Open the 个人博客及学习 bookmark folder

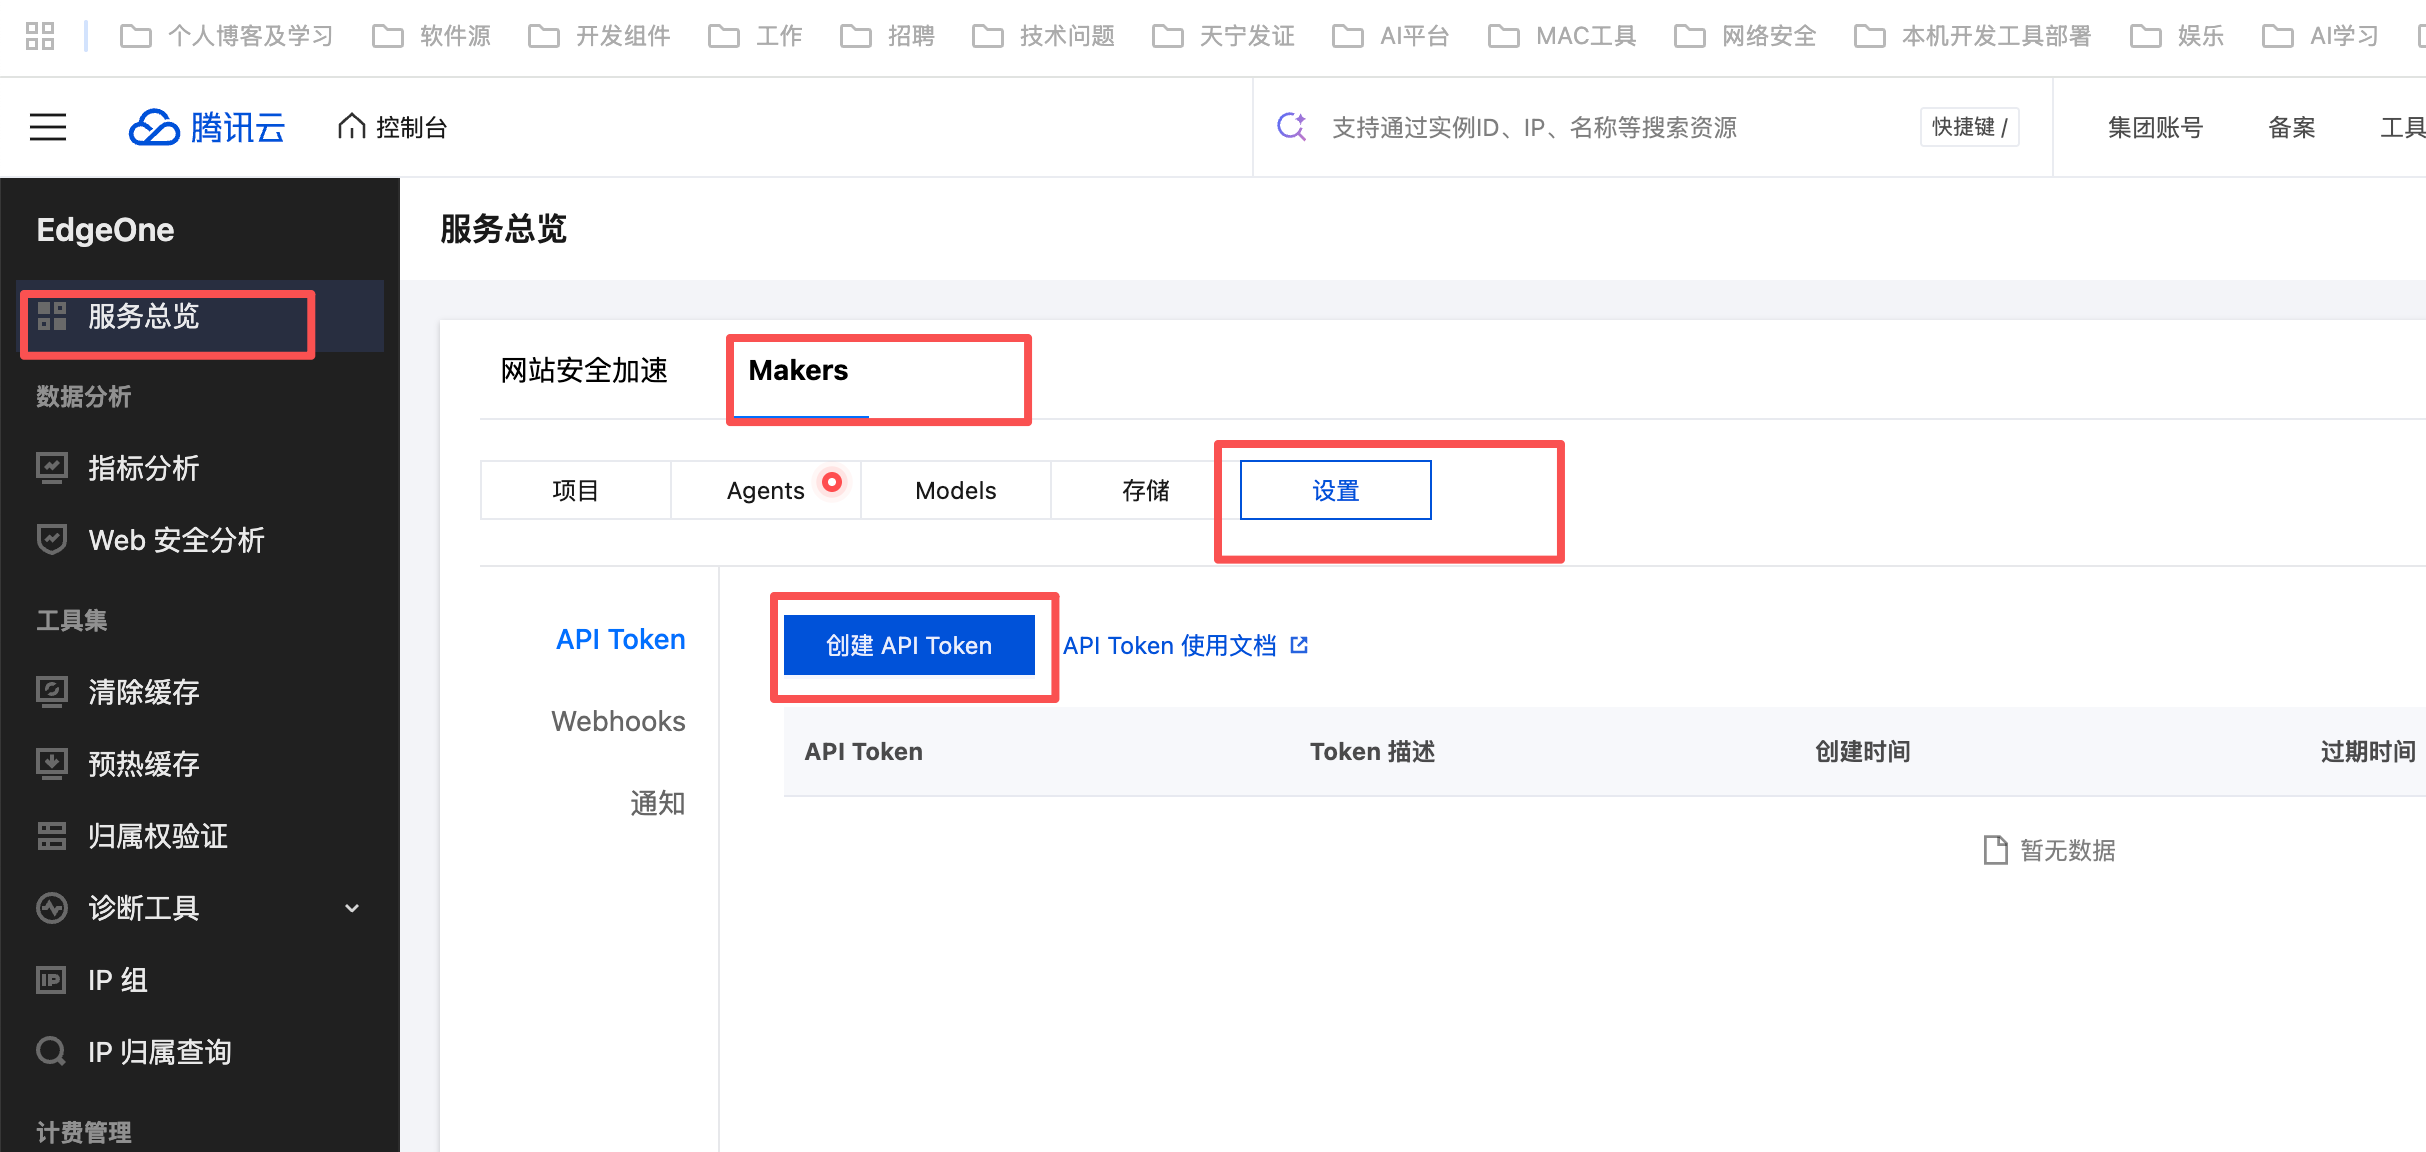pyautogui.click(x=227, y=36)
